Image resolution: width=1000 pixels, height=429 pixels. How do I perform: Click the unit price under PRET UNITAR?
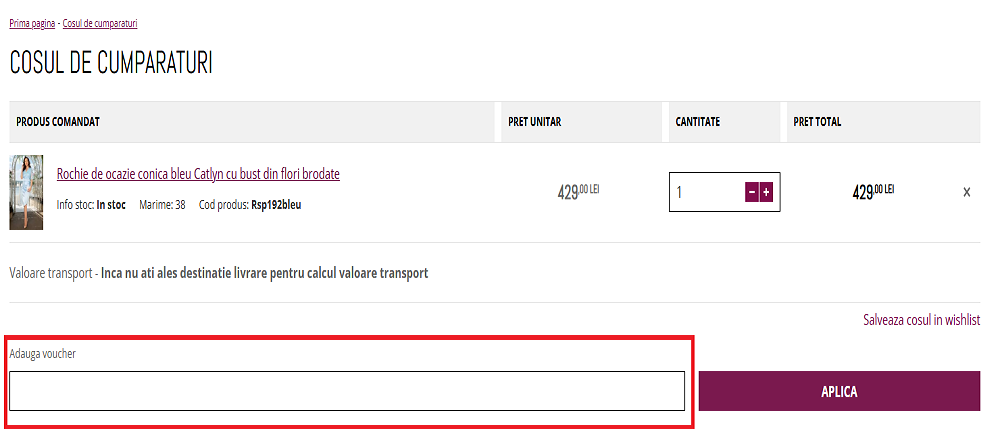pyautogui.click(x=577, y=191)
